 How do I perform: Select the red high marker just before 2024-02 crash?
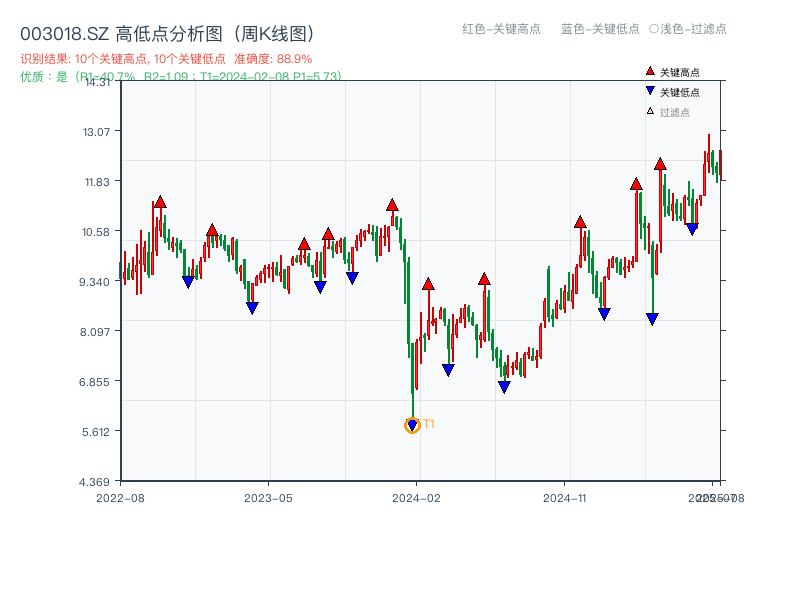click(392, 205)
